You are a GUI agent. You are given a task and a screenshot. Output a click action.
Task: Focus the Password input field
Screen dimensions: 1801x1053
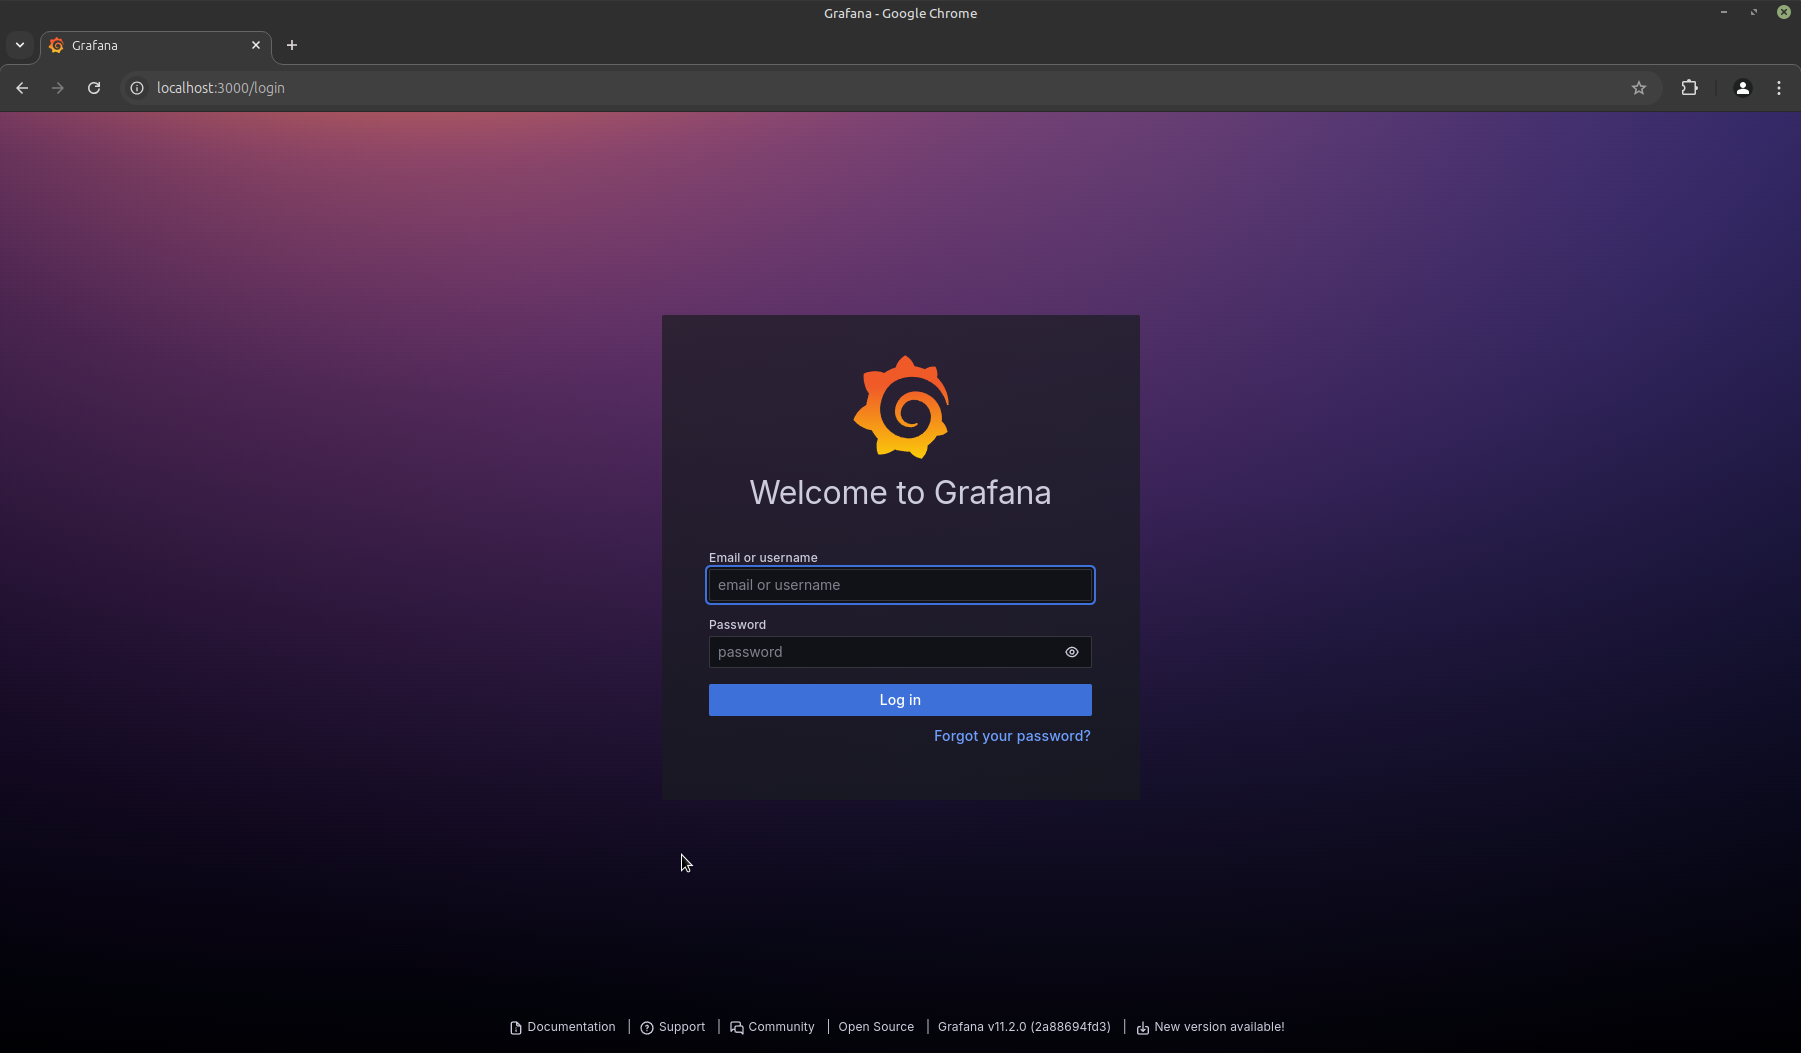900,652
